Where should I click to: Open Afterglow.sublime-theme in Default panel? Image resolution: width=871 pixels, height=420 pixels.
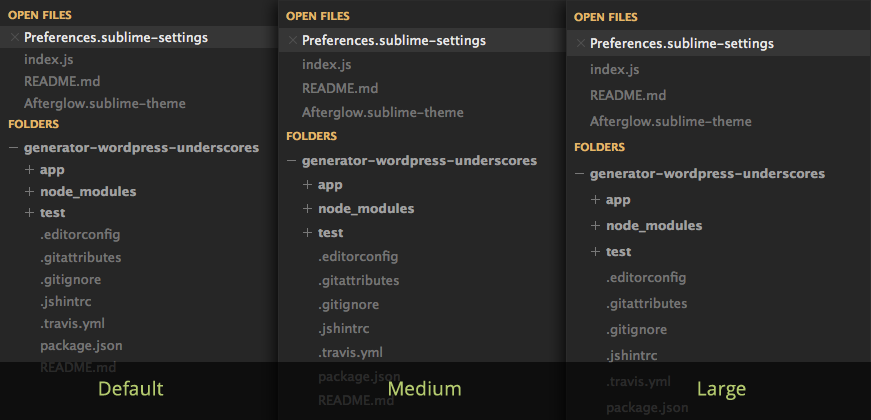105,103
